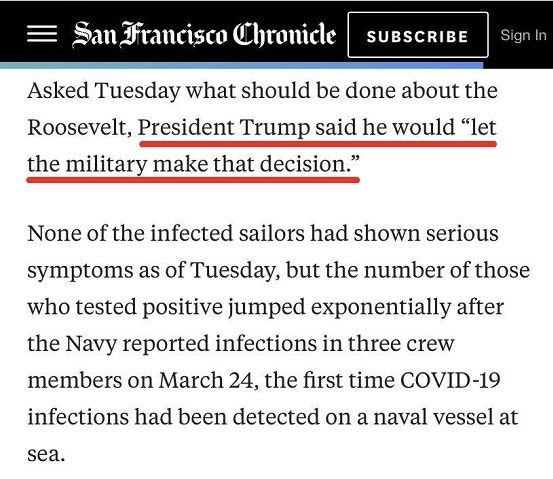The width and height of the screenshot is (553, 479).
Task: Click the phrase "tested positive" in the article
Action: (x=149, y=308)
